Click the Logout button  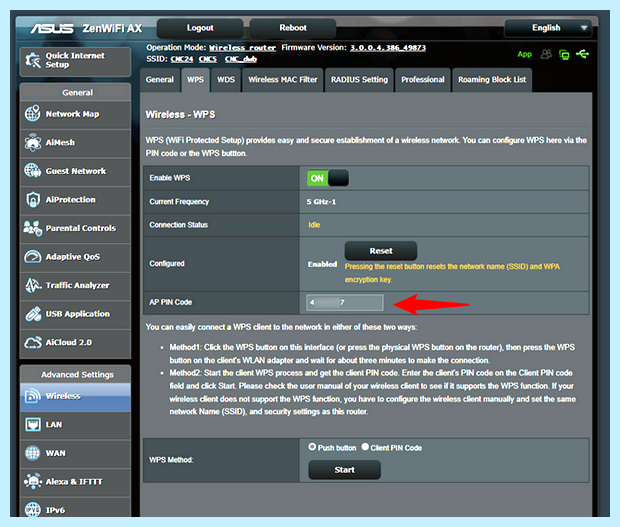click(200, 28)
